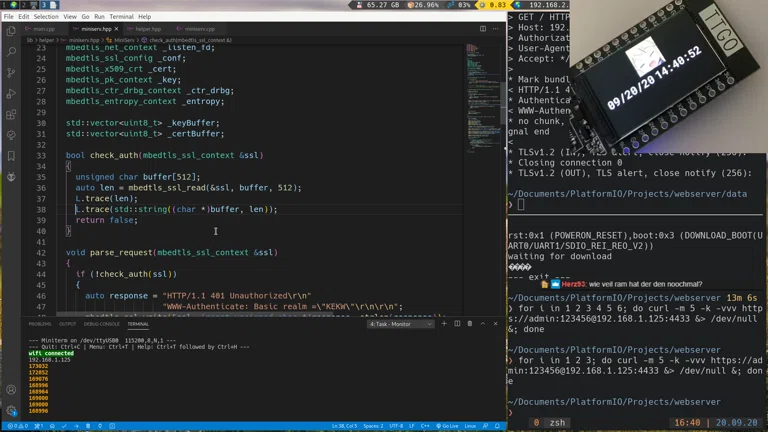Click the editor horizontal scrollbar
Viewport: 768px width, 432px height.
[194, 314]
